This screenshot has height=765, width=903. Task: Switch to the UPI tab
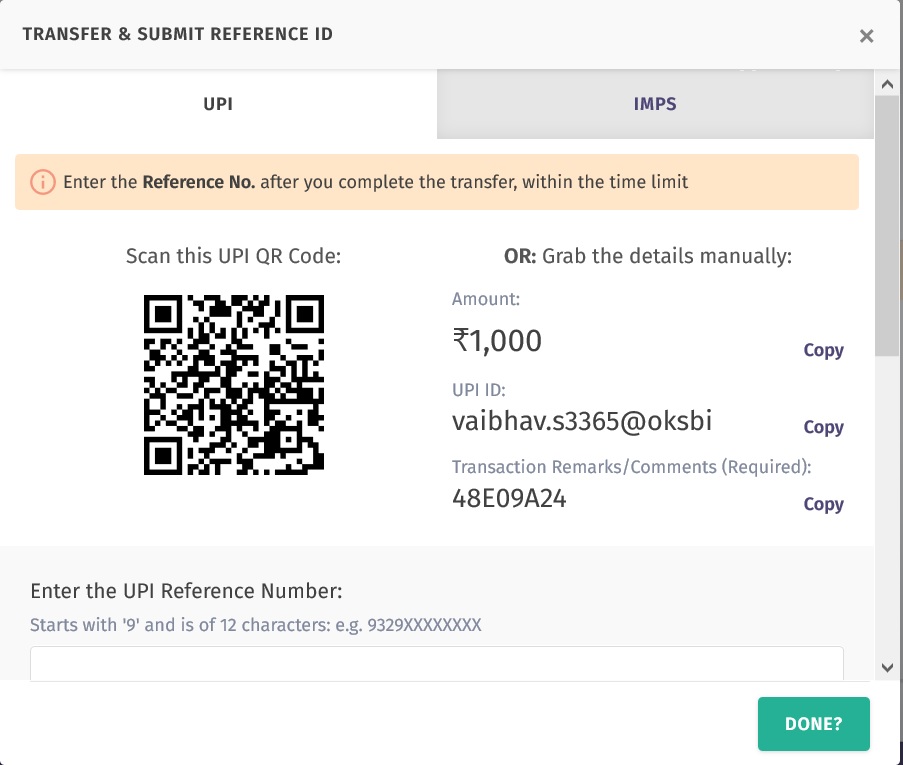218,104
